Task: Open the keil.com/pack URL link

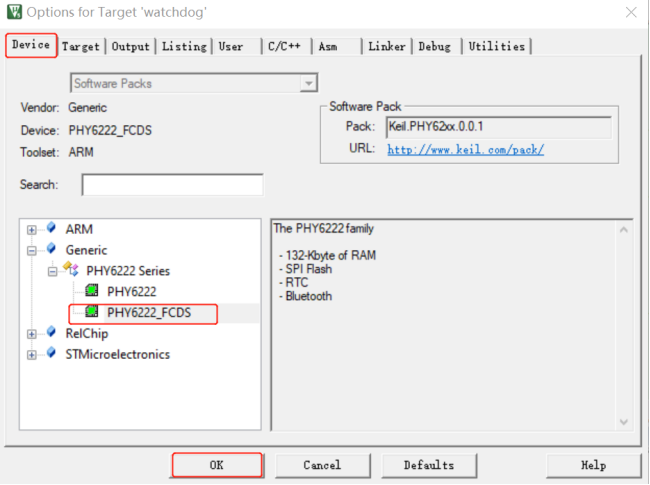Action: coord(466,149)
